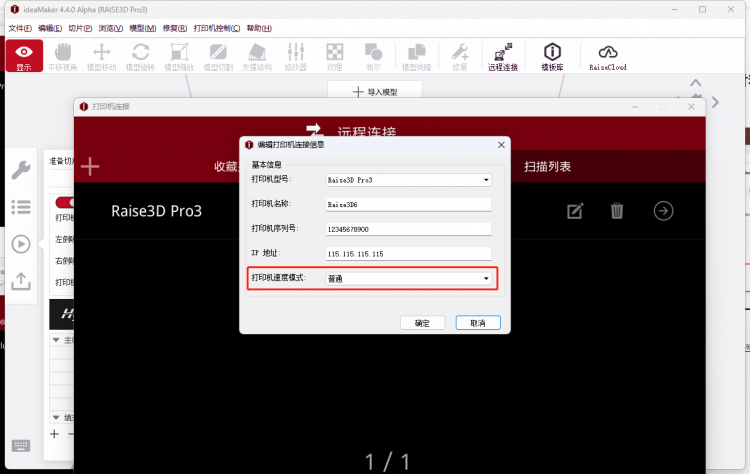Select the 模型切割 cut model tool
750x474 pixels.
[218, 57]
